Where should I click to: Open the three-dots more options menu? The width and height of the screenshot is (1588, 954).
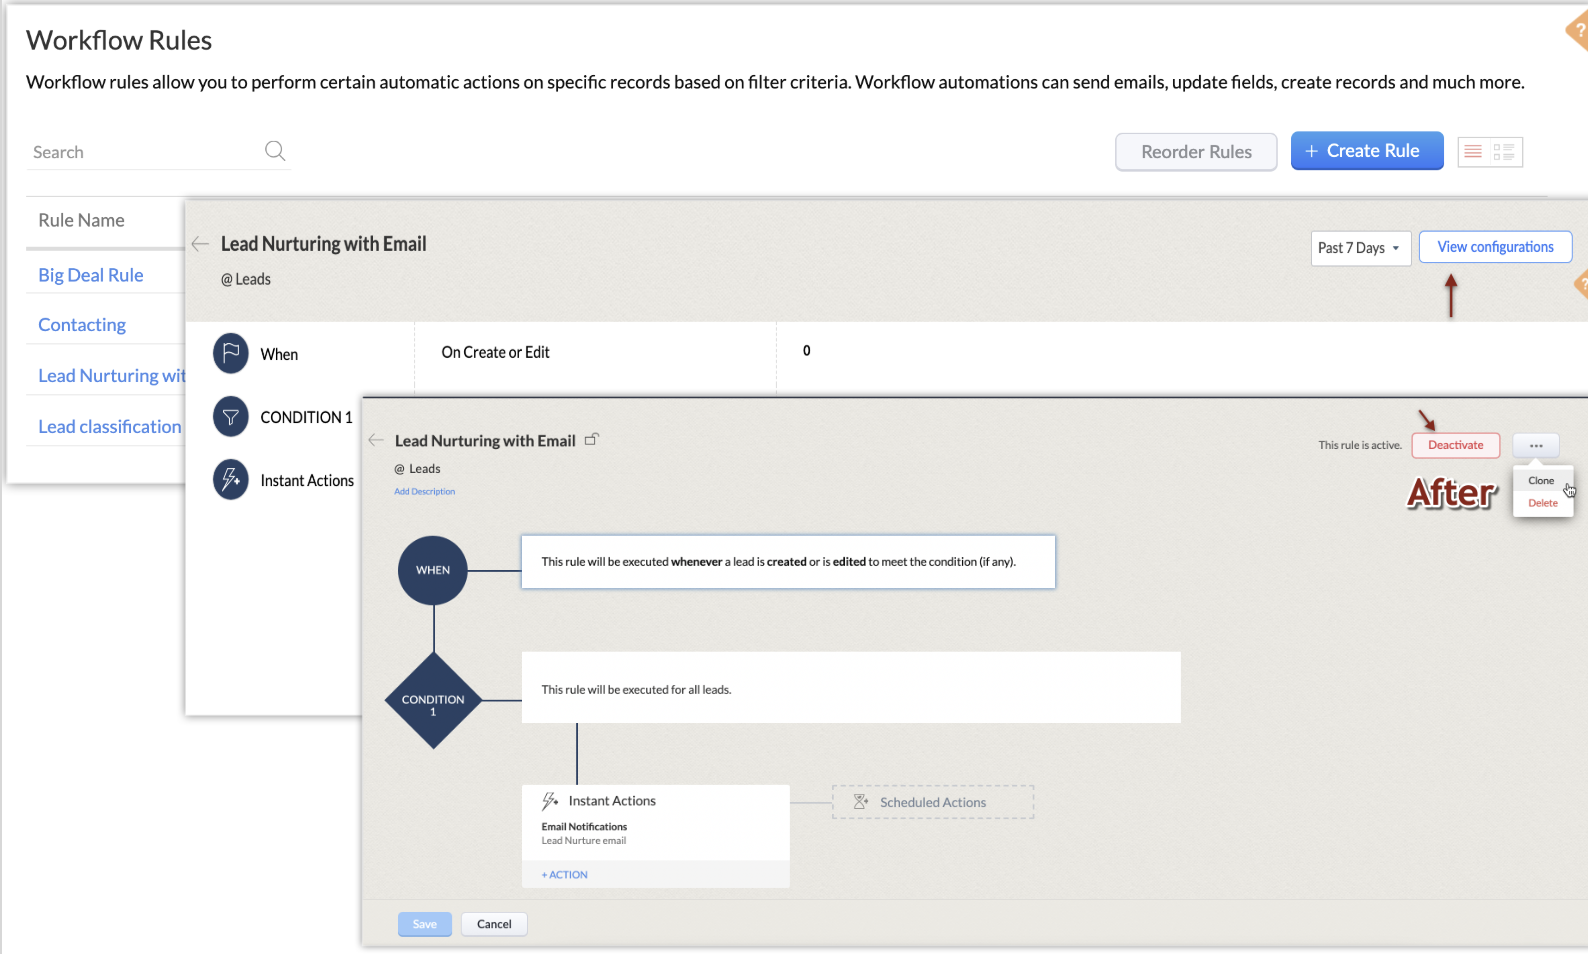click(1536, 445)
